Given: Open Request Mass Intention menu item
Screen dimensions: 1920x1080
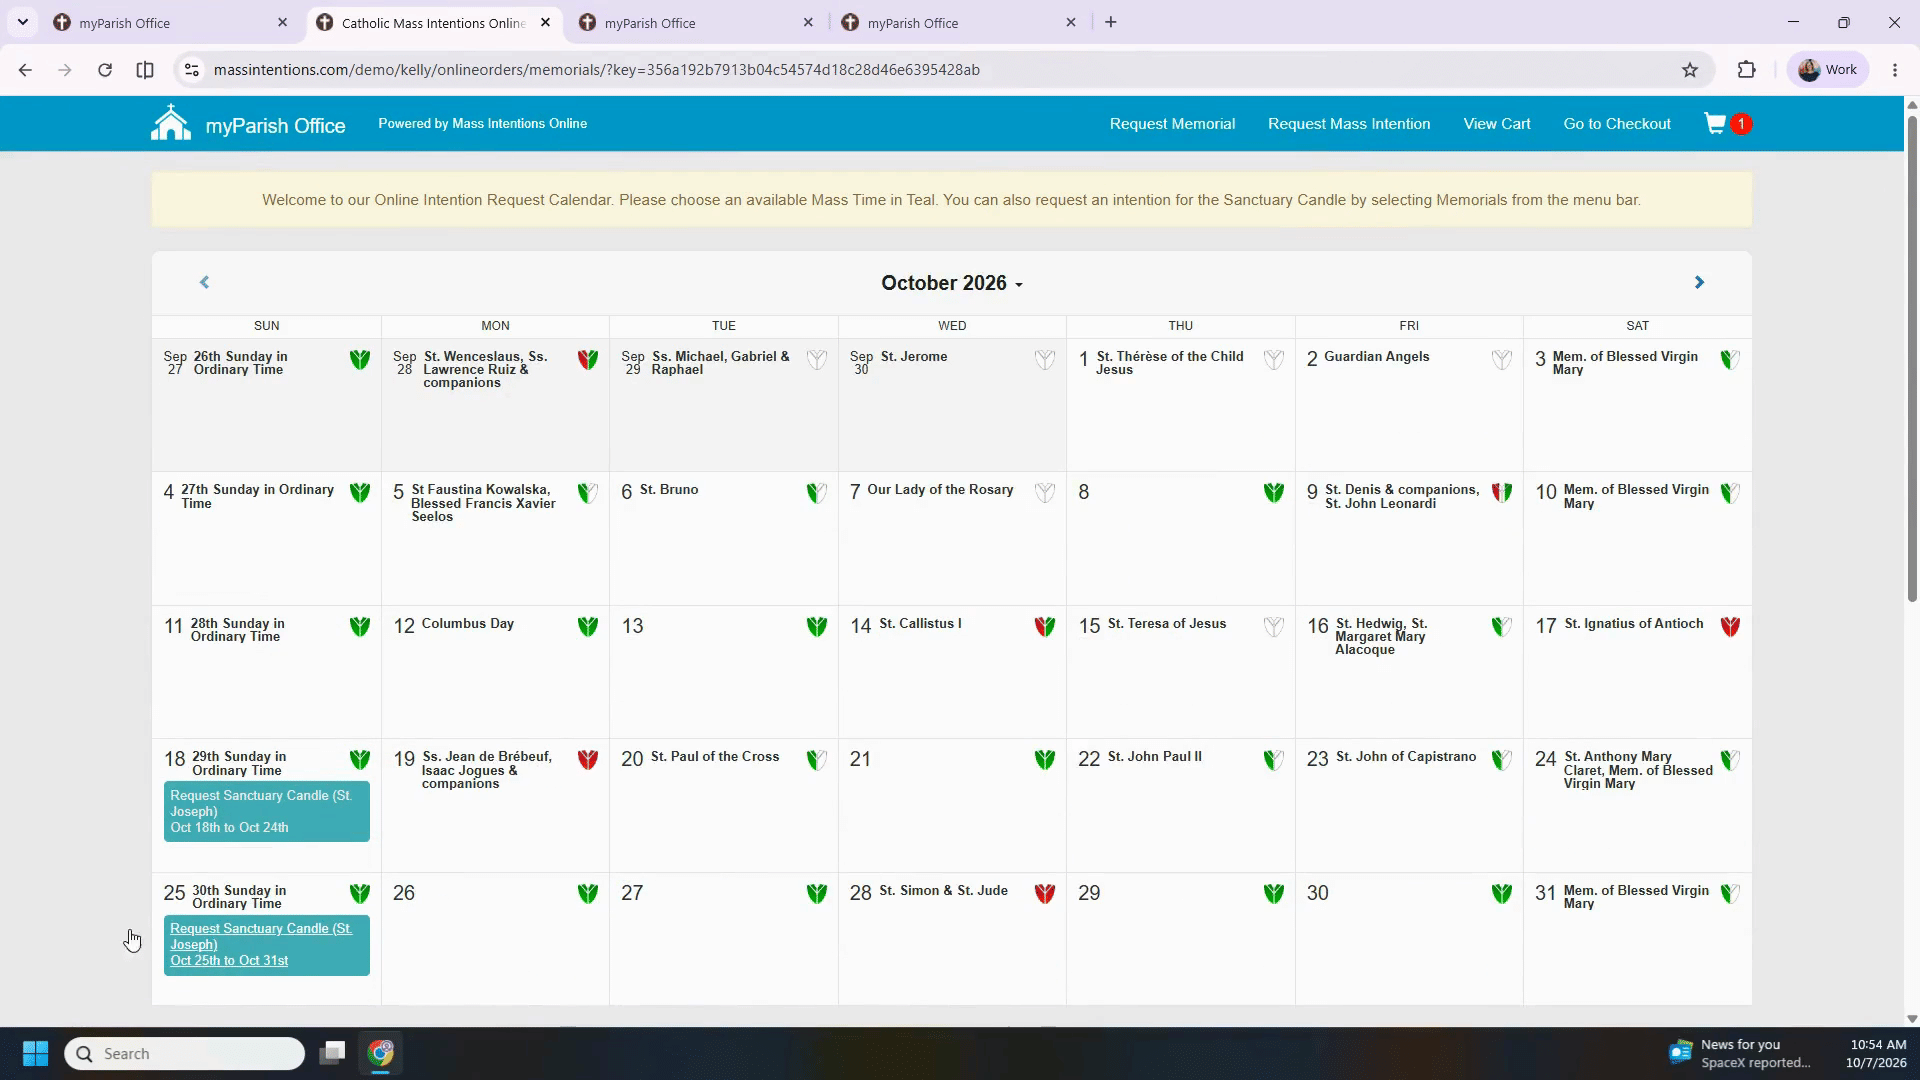Looking at the screenshot, I should (1349, 124).
